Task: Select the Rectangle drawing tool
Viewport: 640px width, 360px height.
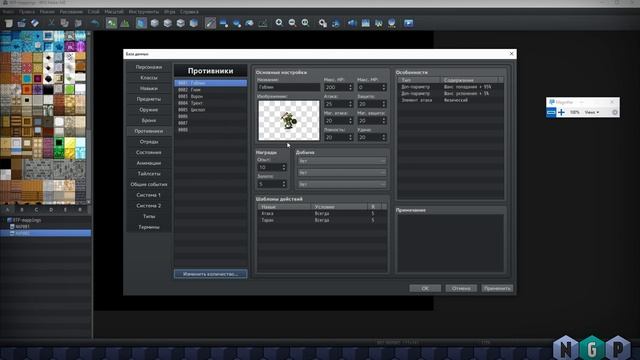Action: click(x=224, y=23)
